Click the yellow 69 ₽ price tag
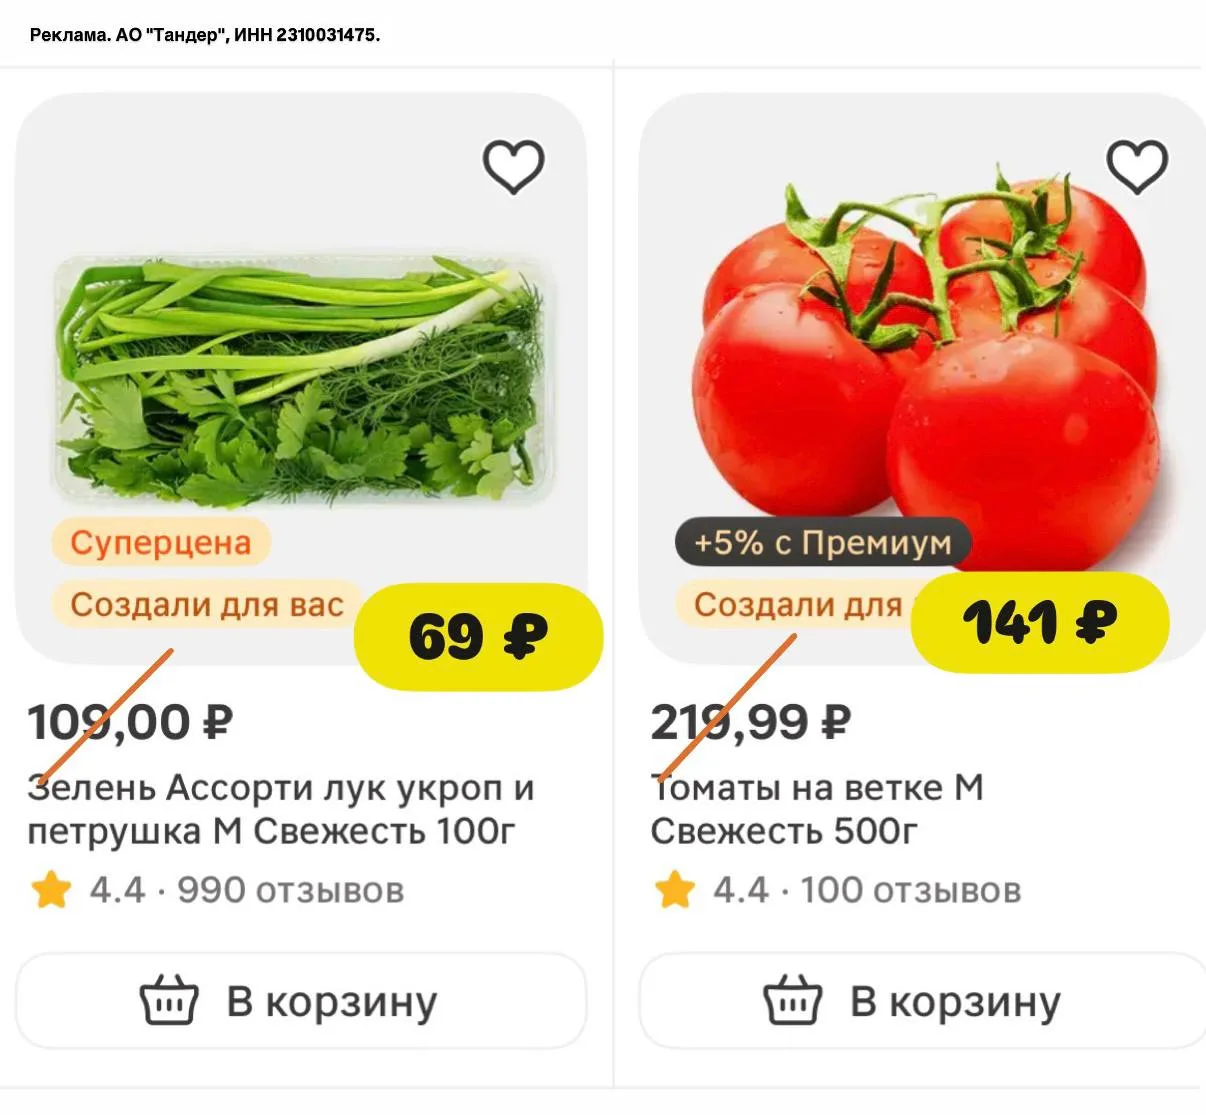The width and height of the screenshot is (1206, 1115). (x=478, y=636)
